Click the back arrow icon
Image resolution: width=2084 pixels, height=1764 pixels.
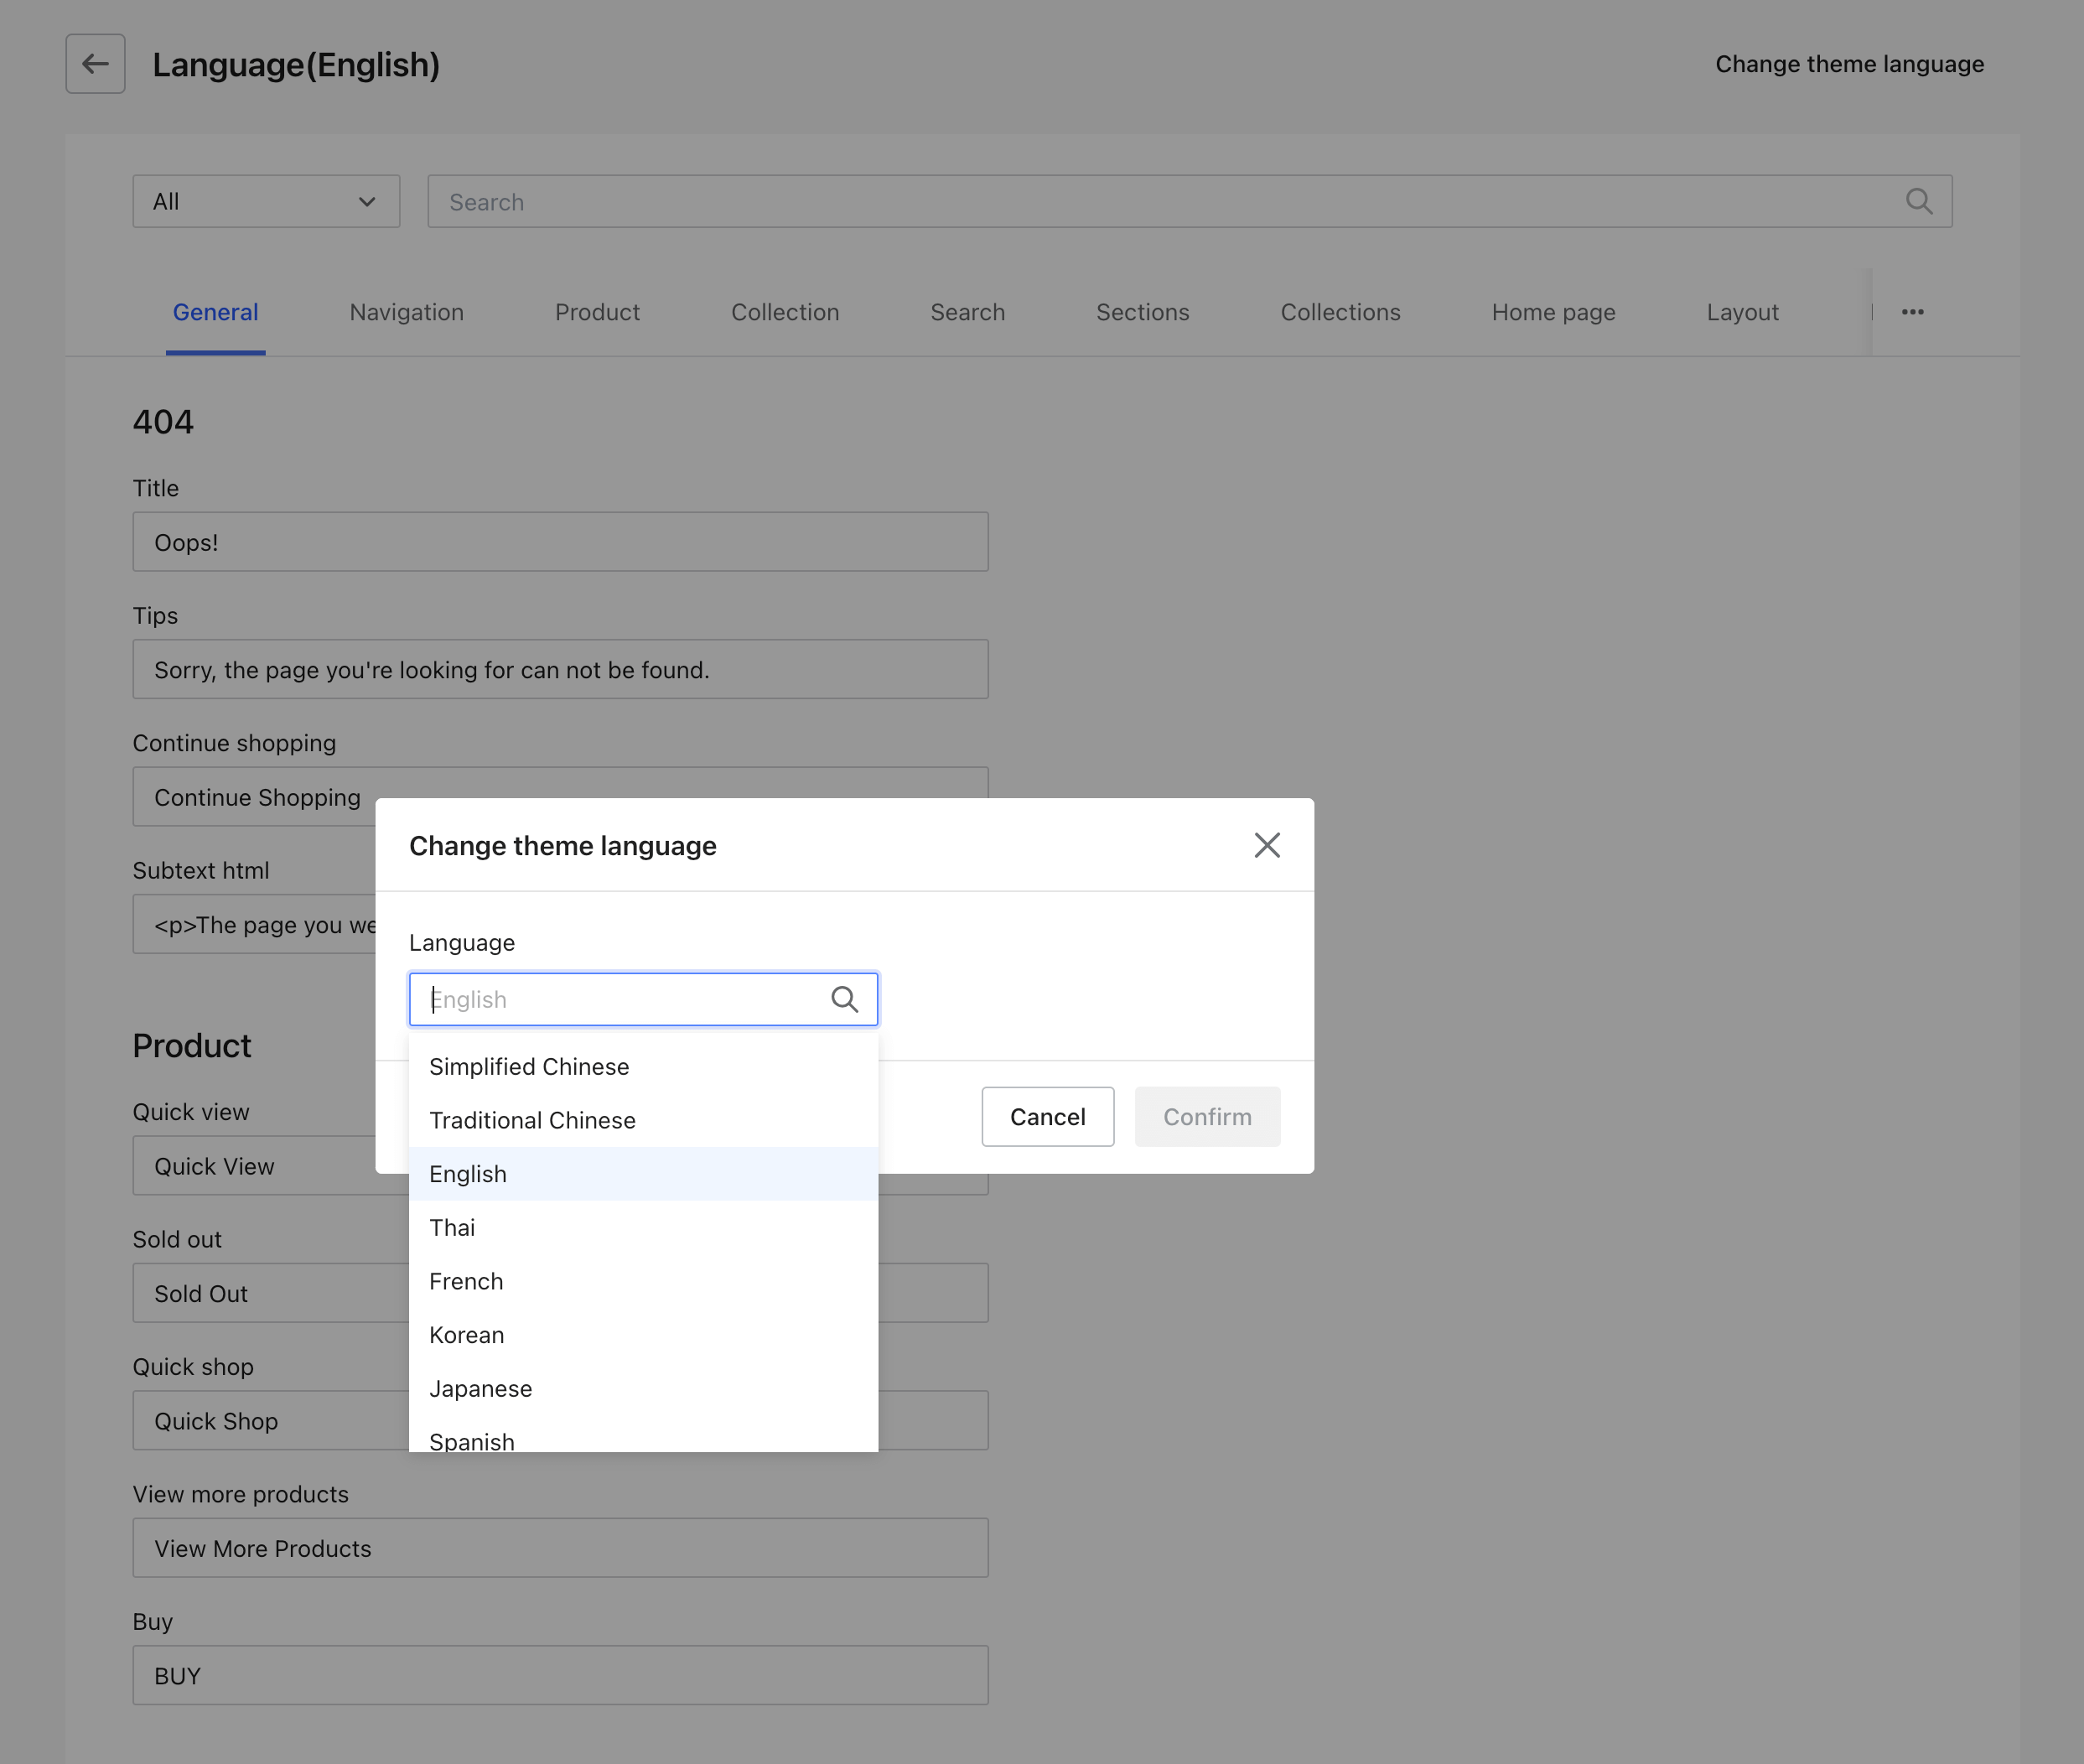point(95,64)
